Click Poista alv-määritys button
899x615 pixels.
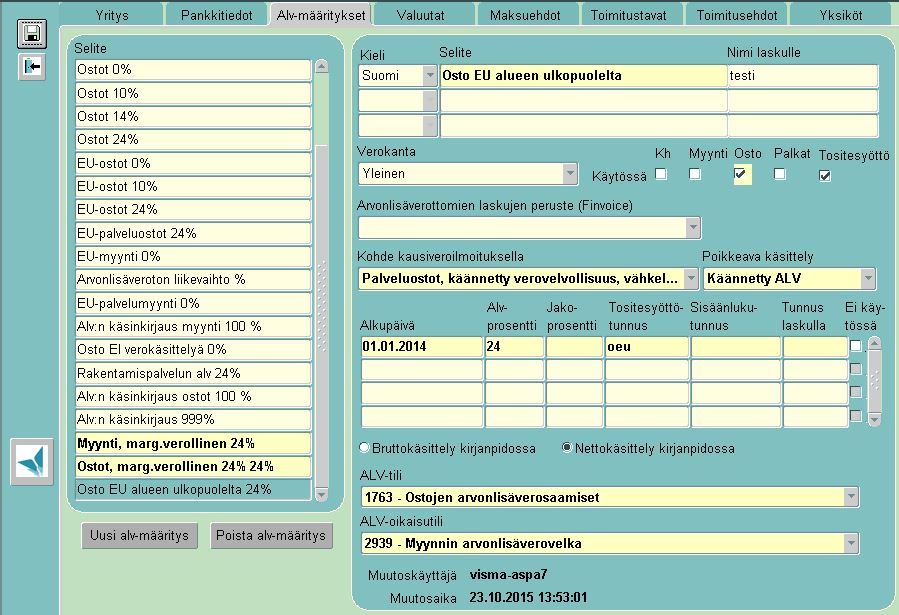pos(271,535)
